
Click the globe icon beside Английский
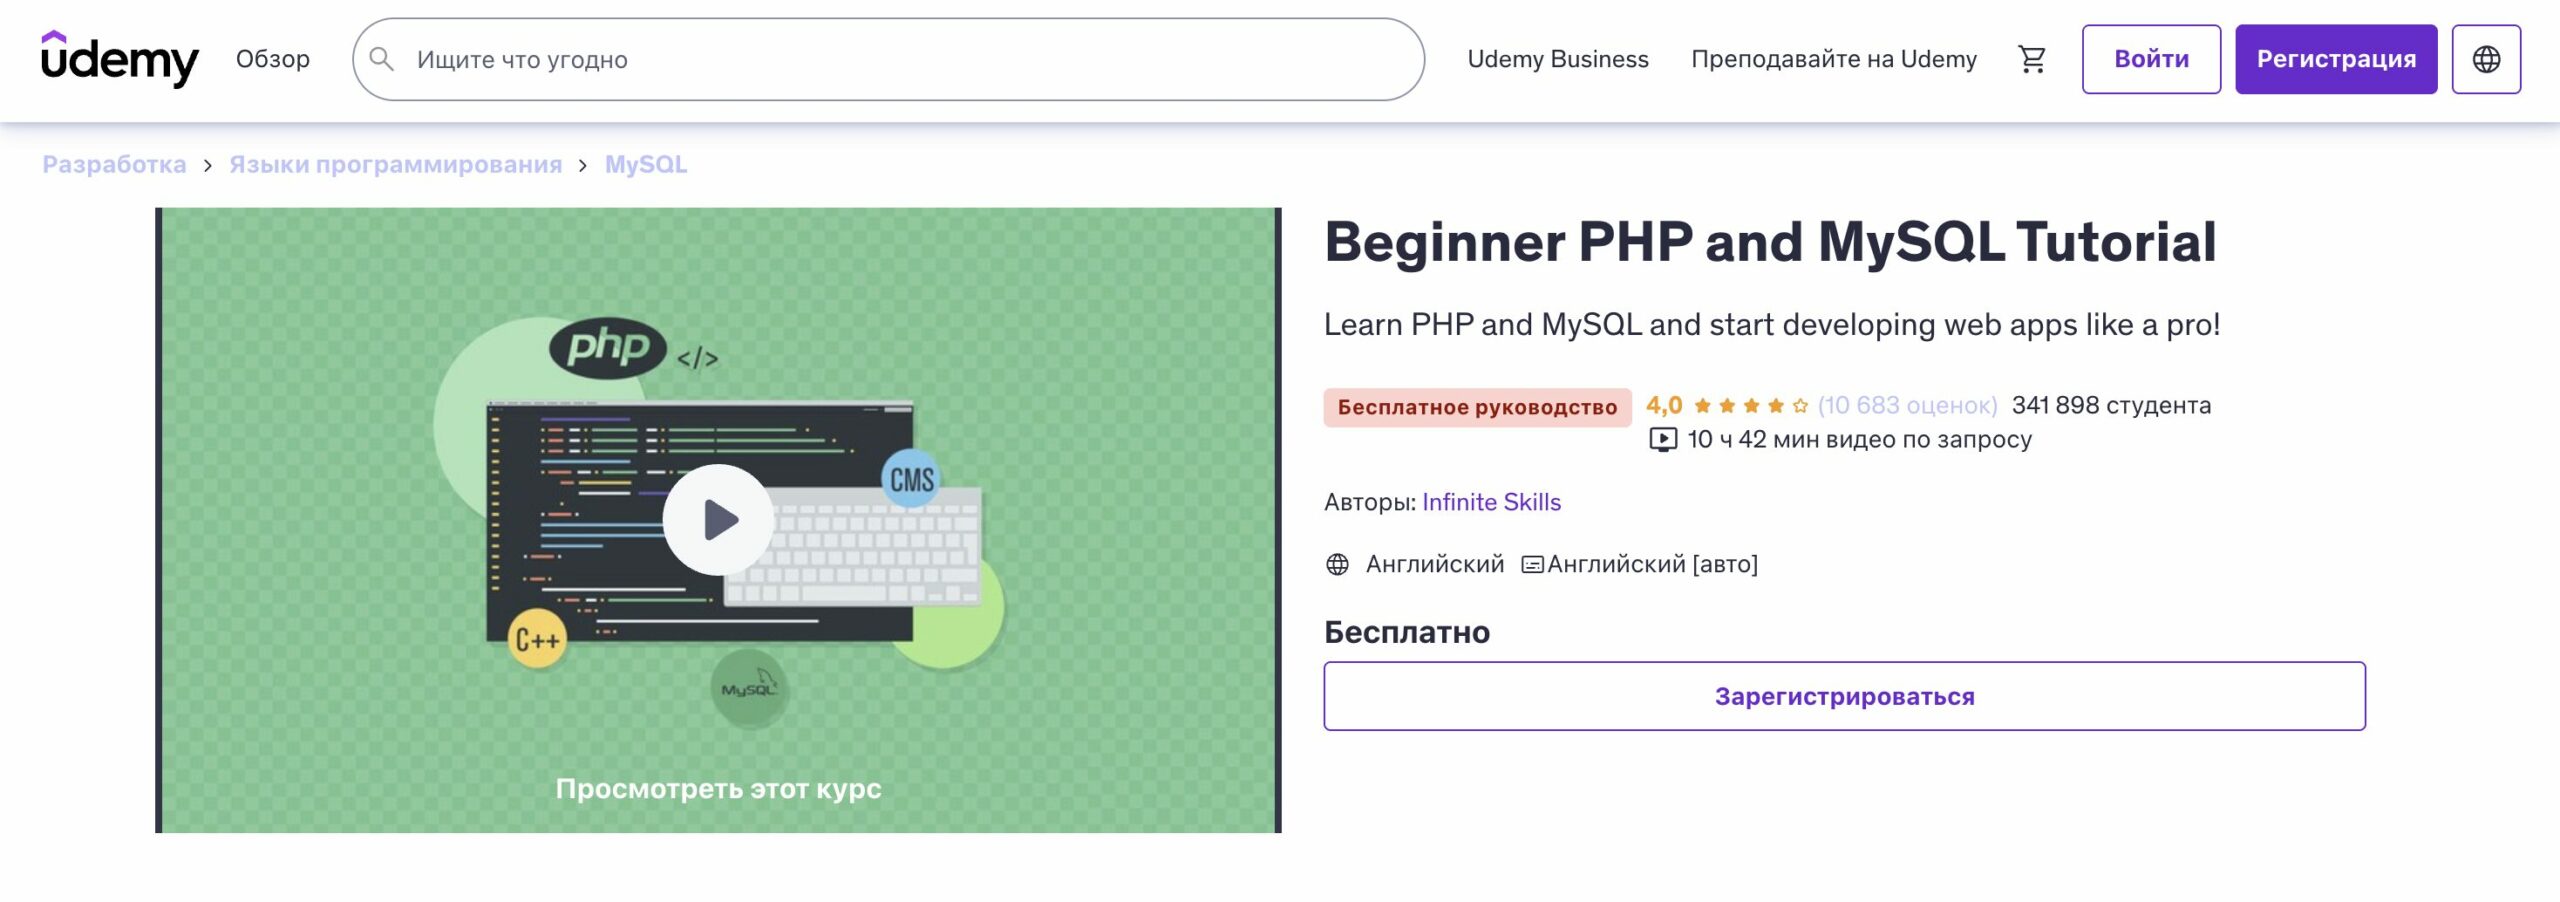click(x=1337, y=565)
